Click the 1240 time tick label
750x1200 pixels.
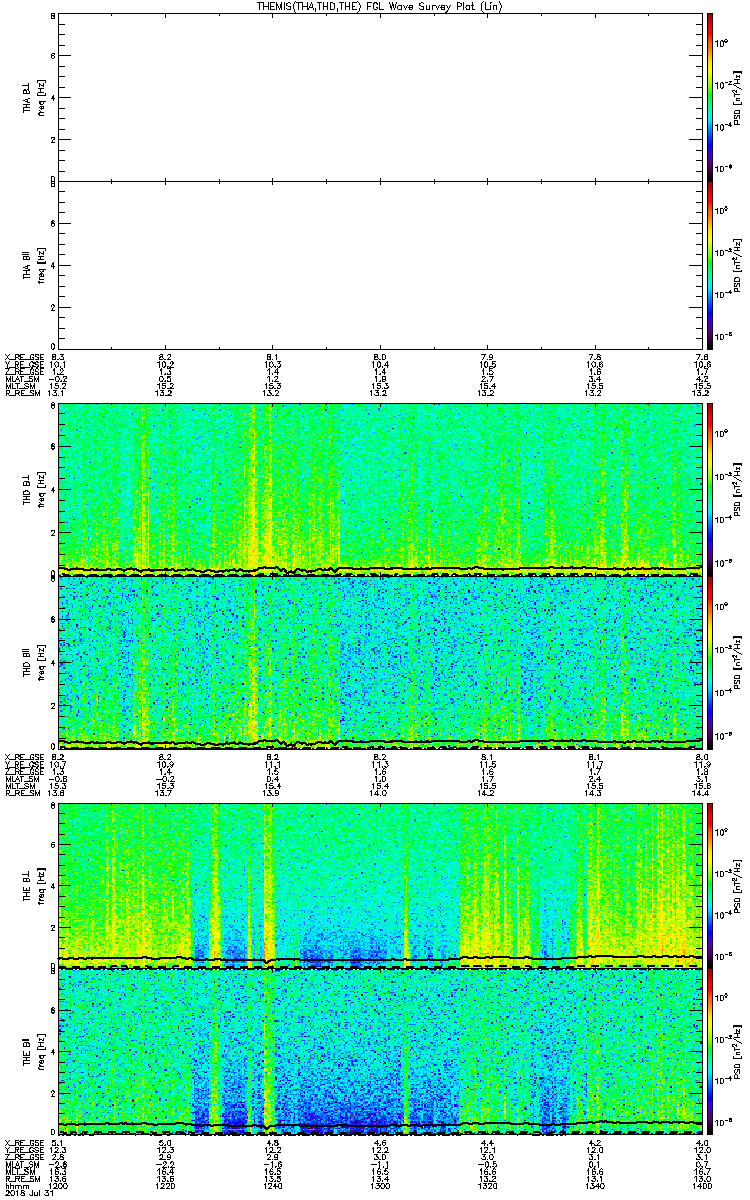click(273, 1184)
